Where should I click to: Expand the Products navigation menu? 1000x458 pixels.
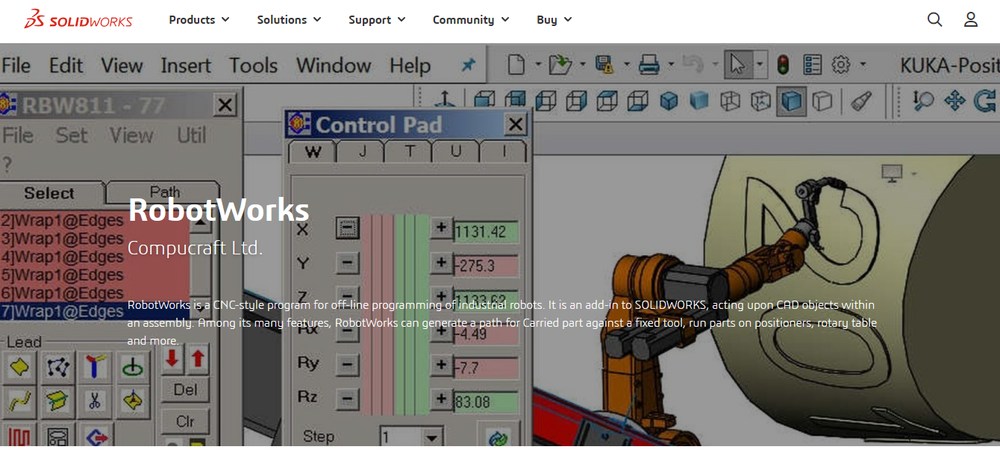coord(199,20)
